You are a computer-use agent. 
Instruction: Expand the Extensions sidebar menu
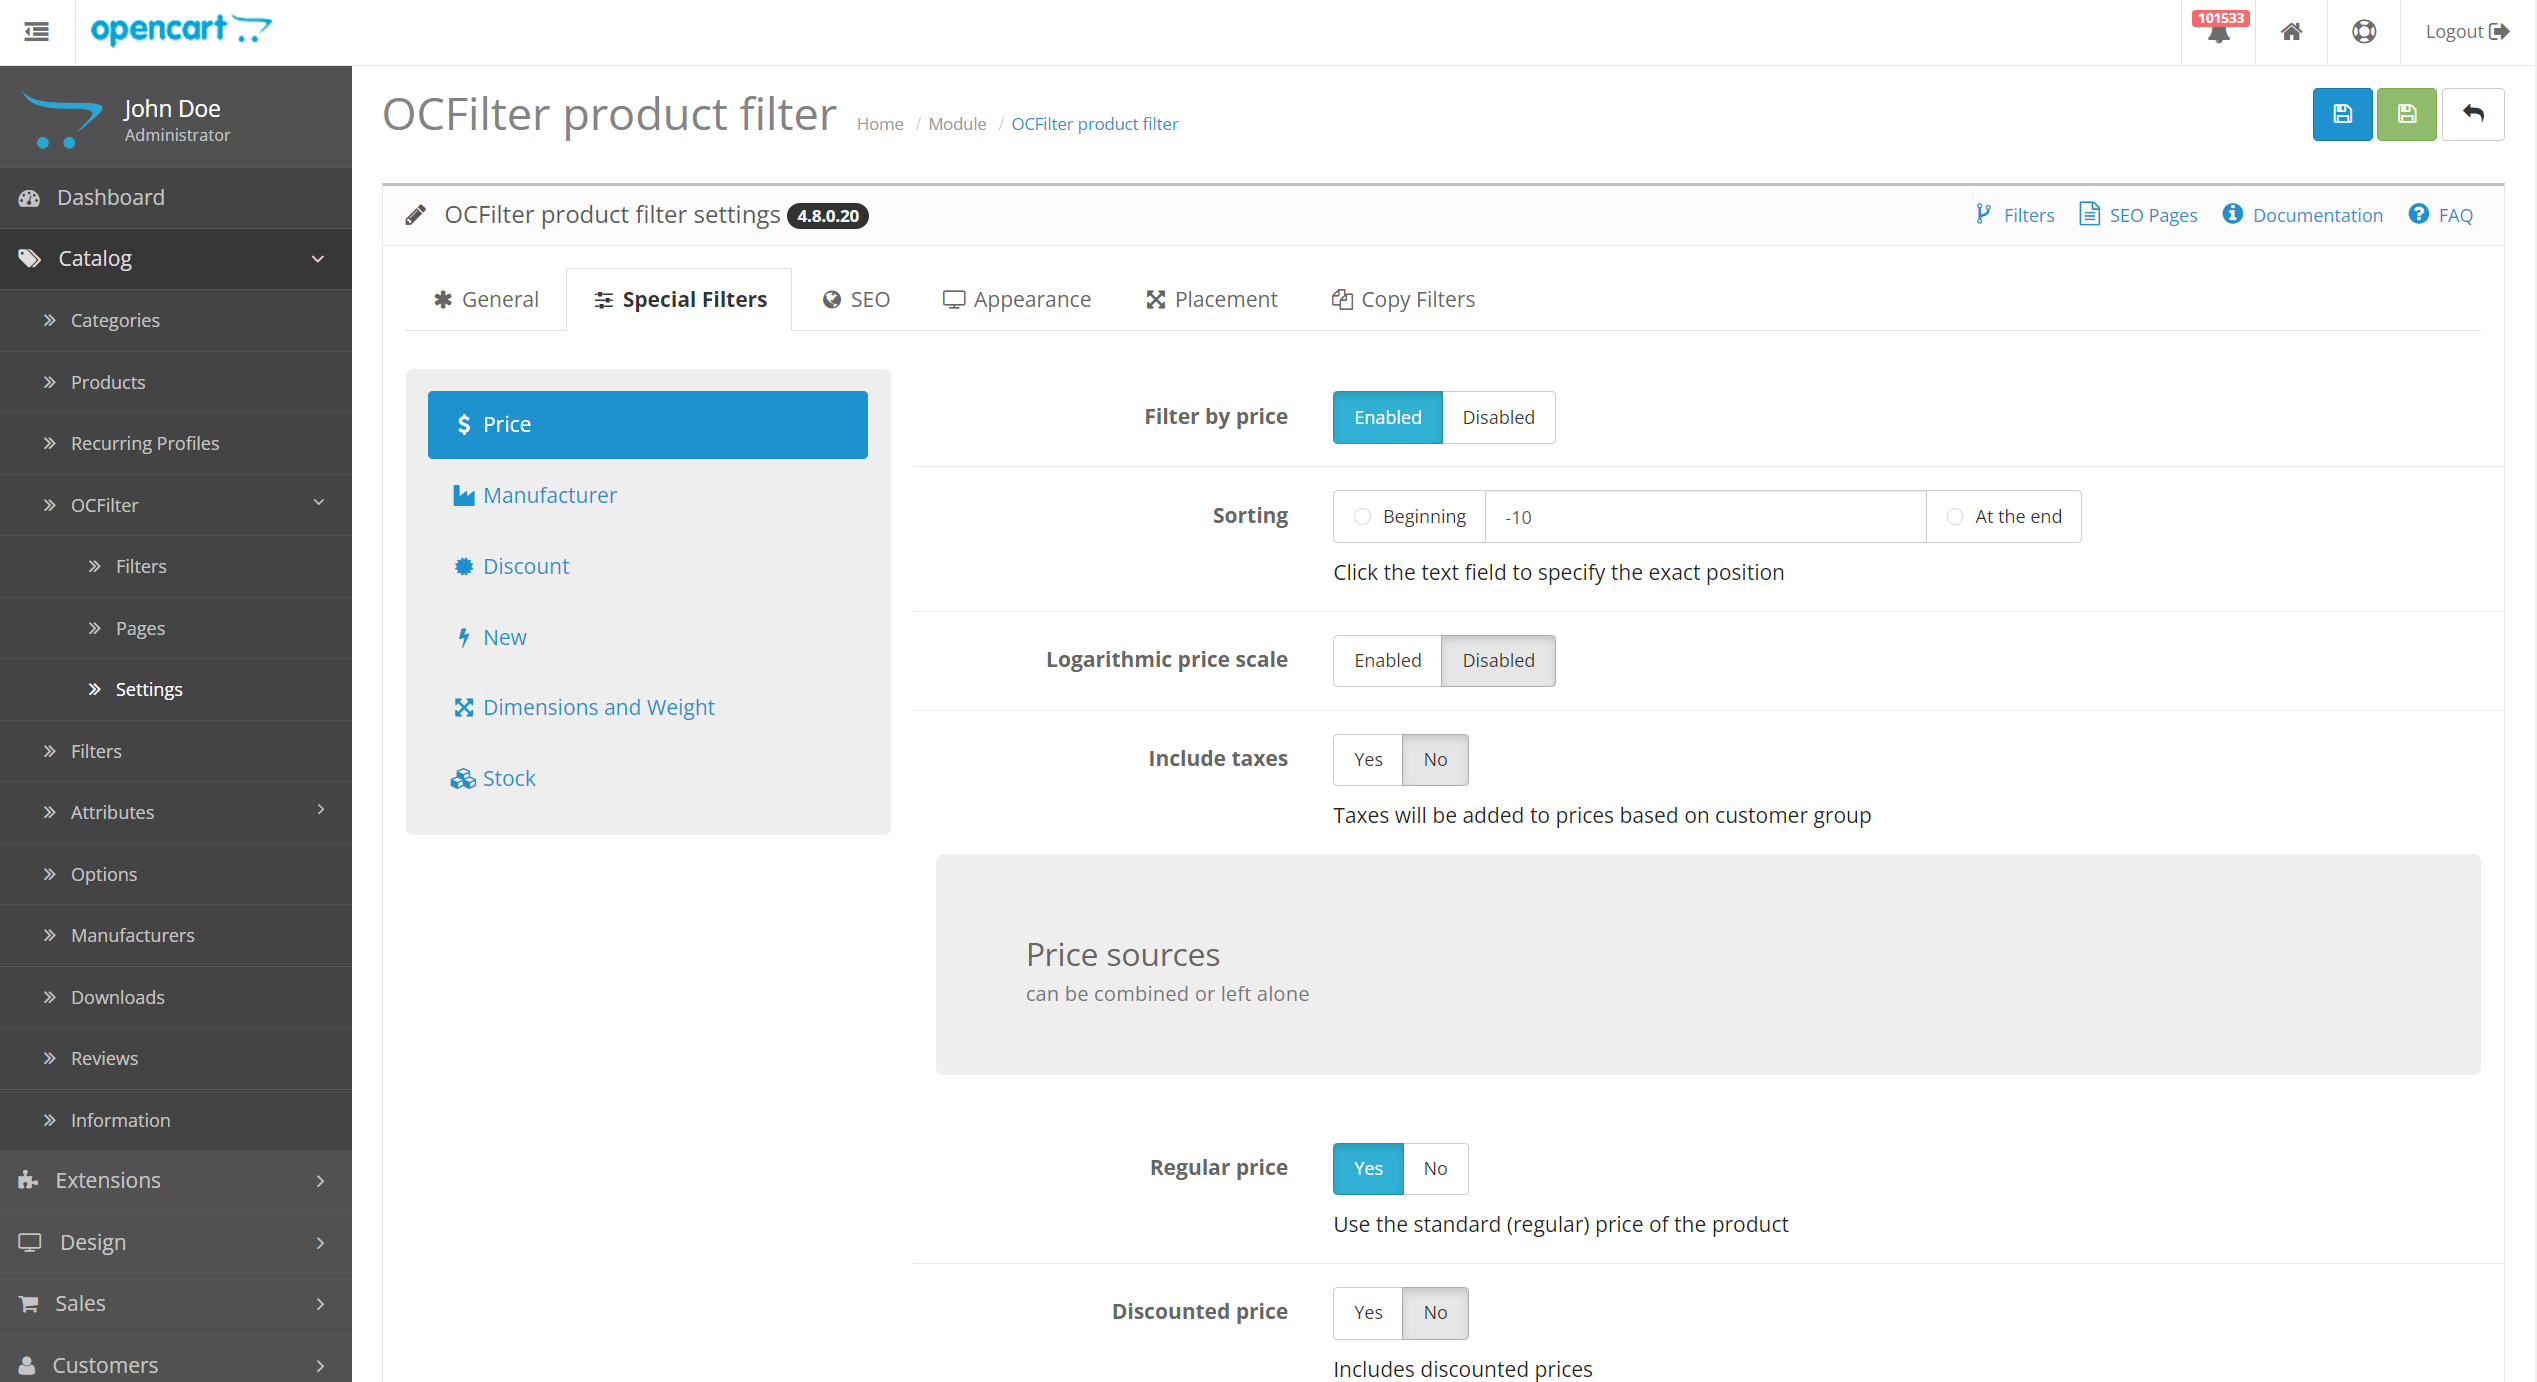tap(107, 1180)
